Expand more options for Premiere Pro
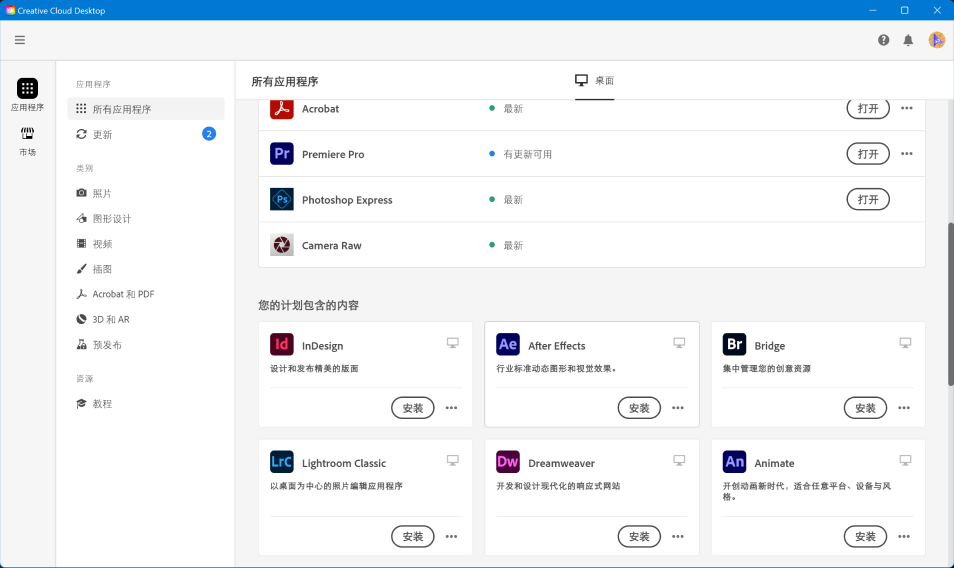The width and height of the screenshot is (954, 568). tap(906, 154)
